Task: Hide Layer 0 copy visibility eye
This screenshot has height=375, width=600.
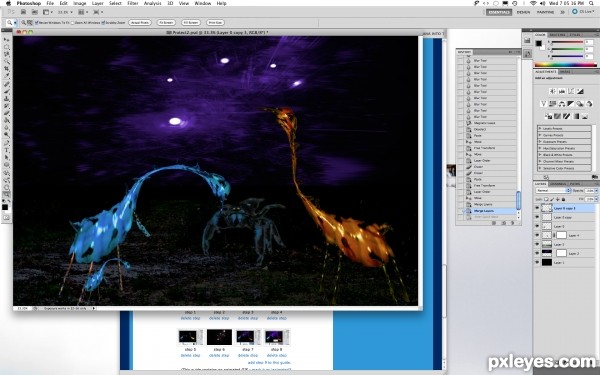Action: tap(537, 217)
